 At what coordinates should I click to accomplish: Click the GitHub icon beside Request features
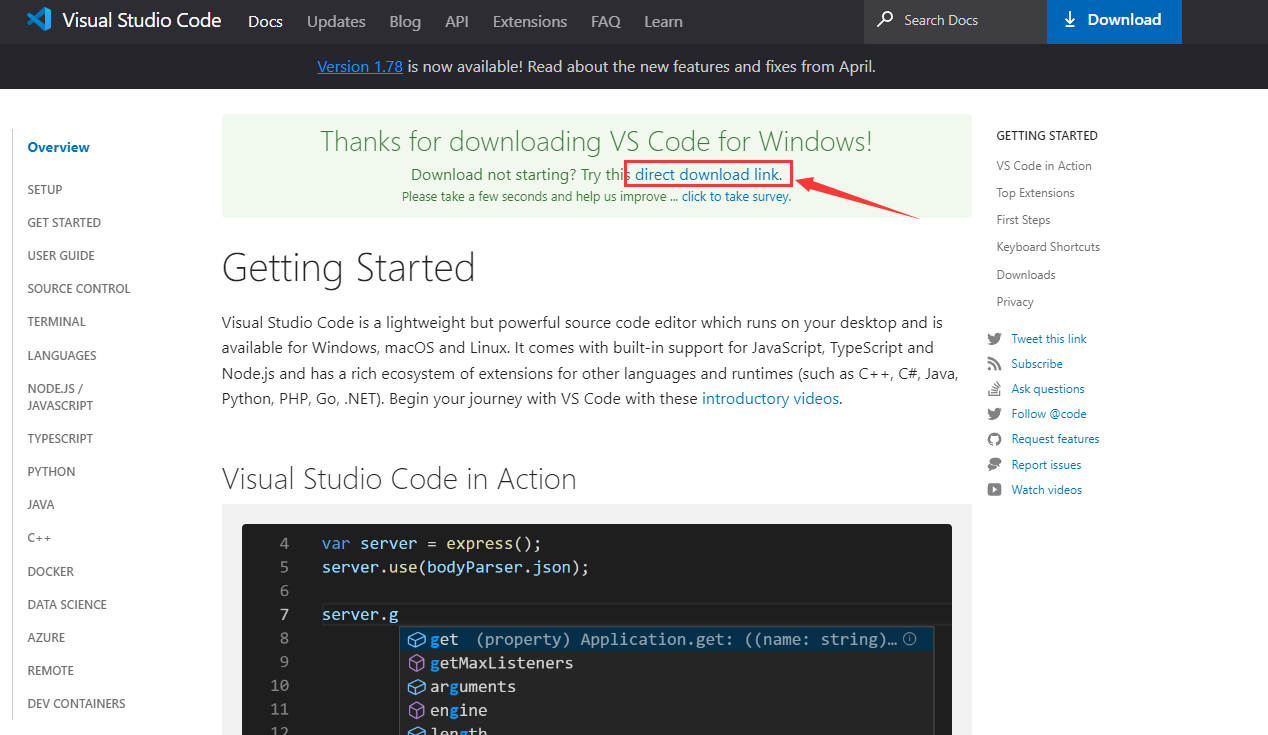[x=994, y=439]
